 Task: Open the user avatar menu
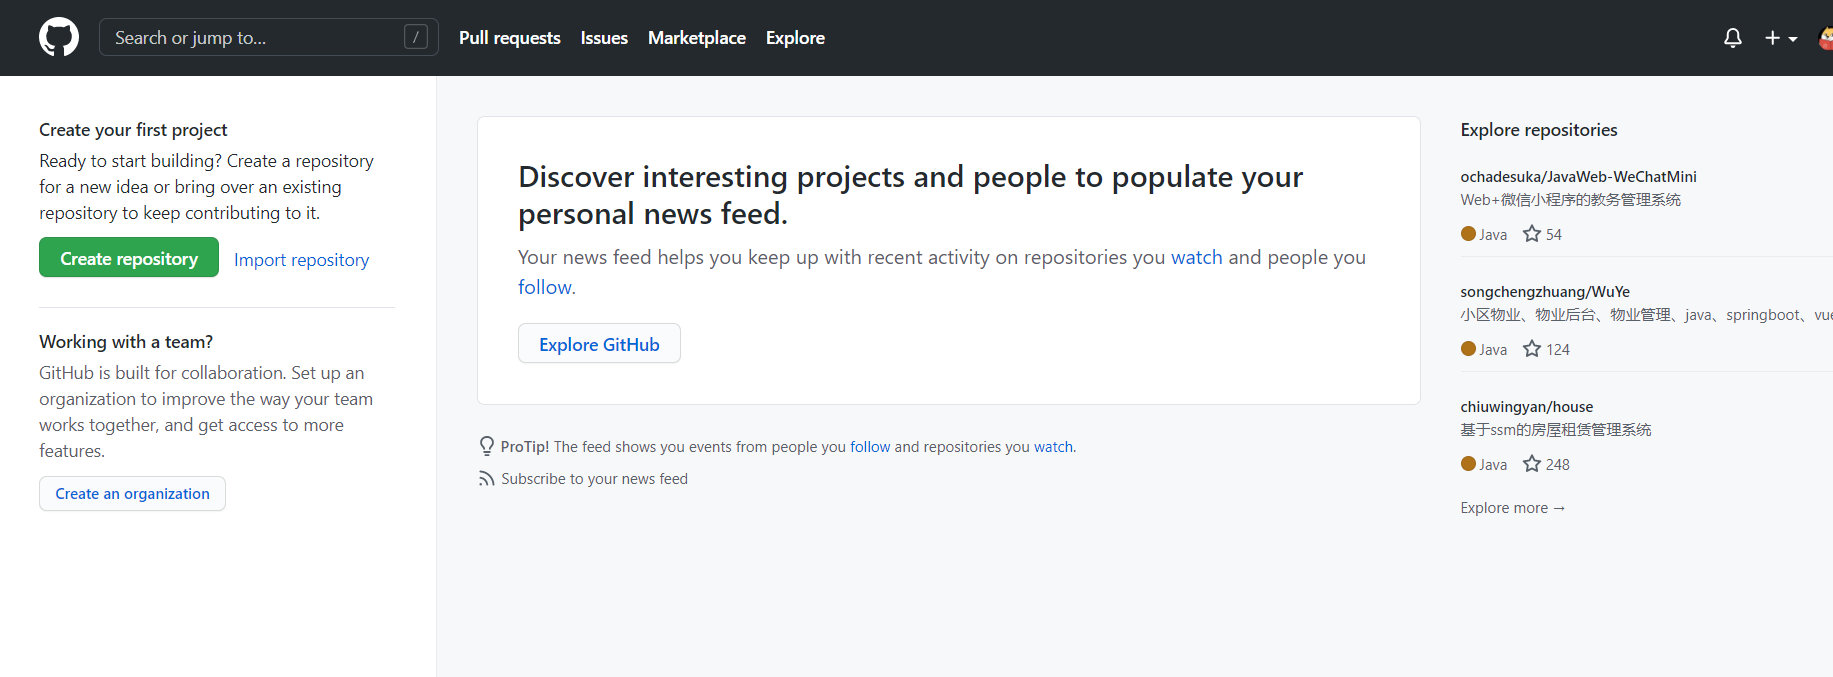(1826, 38)
